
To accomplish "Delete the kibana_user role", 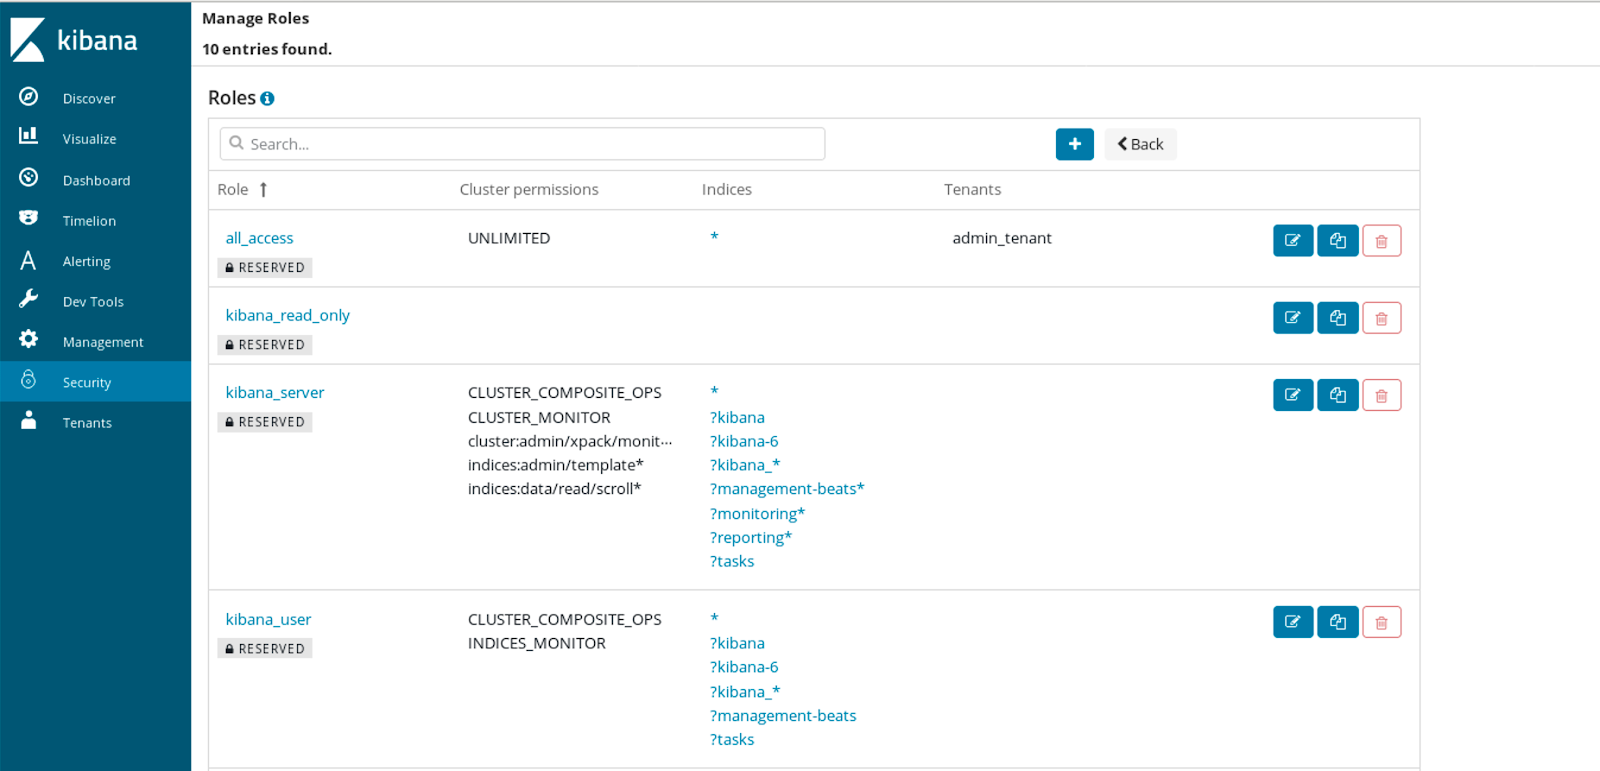I will 1382,622.
